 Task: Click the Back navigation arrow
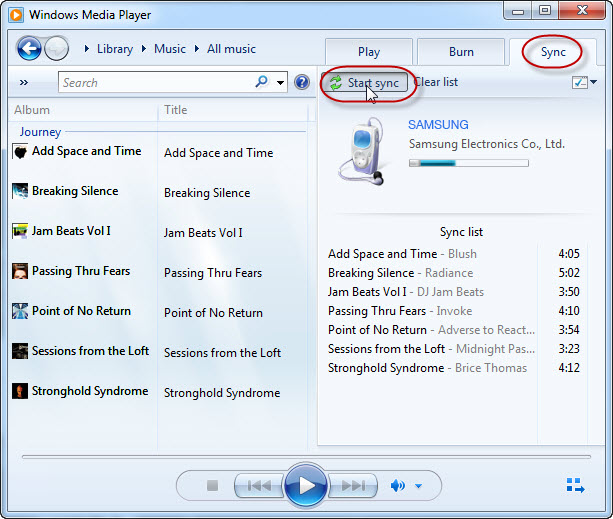tap(29, 49)
